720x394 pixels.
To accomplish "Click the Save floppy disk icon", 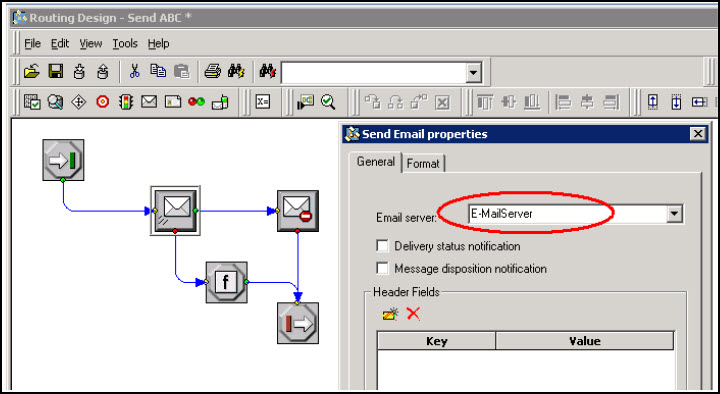I will click(56, 72).
